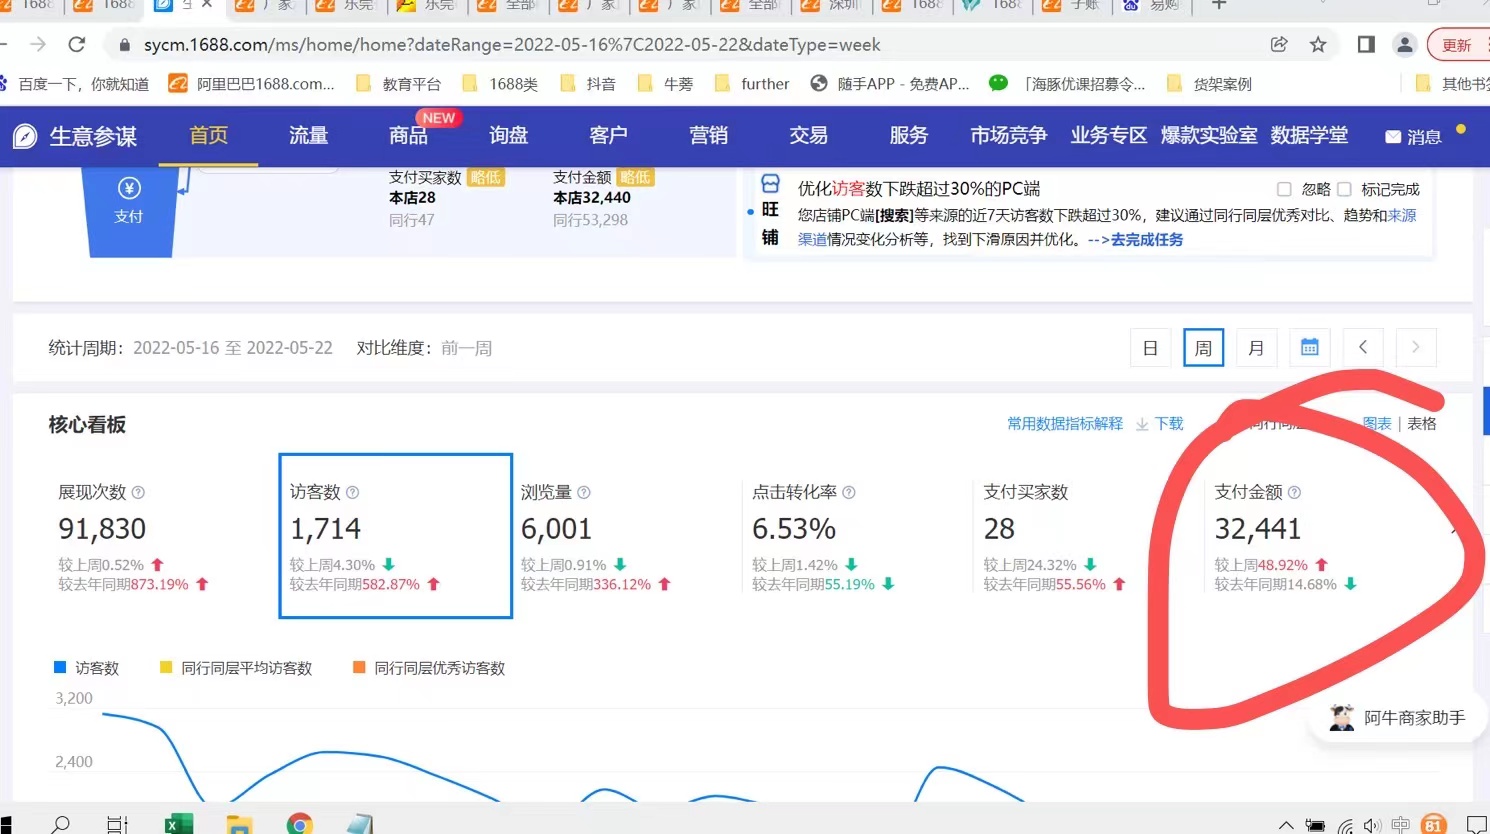Open Excel from the taskbar

179,824
